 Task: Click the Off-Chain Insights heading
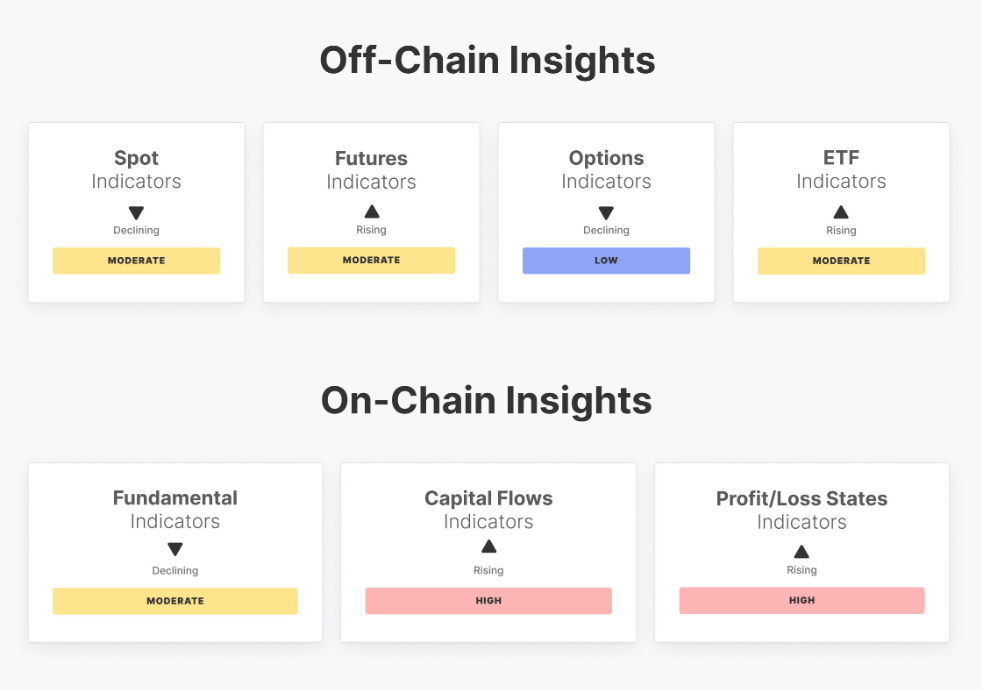487,60
